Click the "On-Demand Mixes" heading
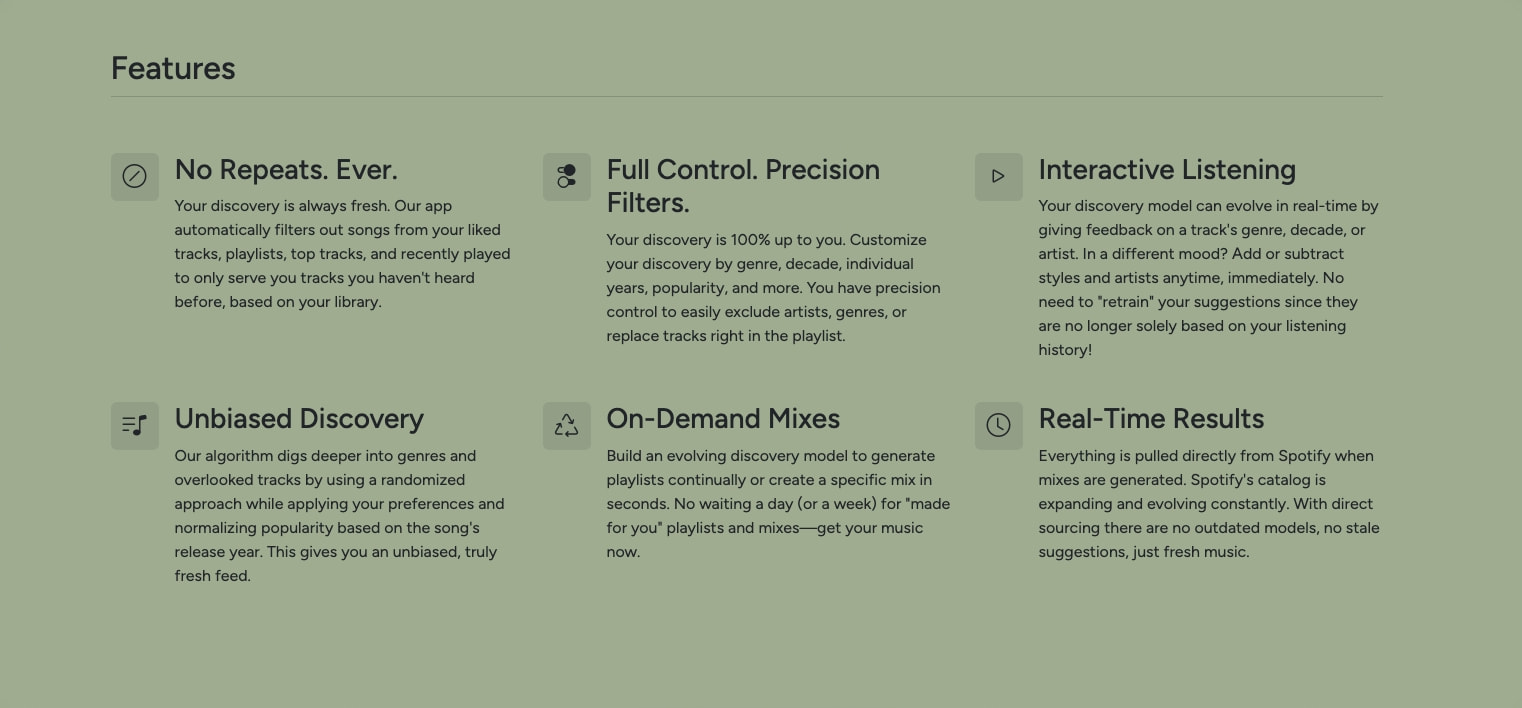This screenshot has height=708, width=1522. pos(723,419)
